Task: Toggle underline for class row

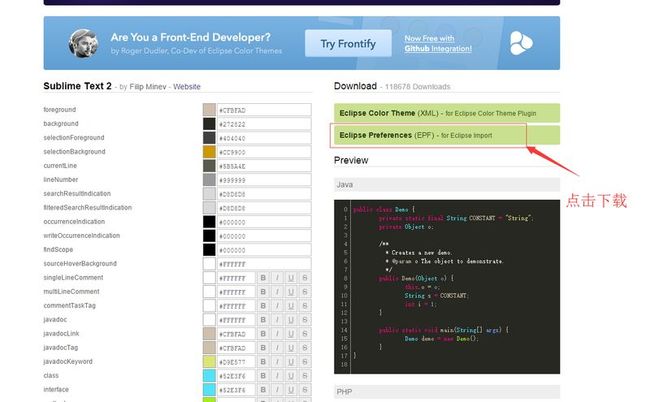Action: [x=291, y=376]
